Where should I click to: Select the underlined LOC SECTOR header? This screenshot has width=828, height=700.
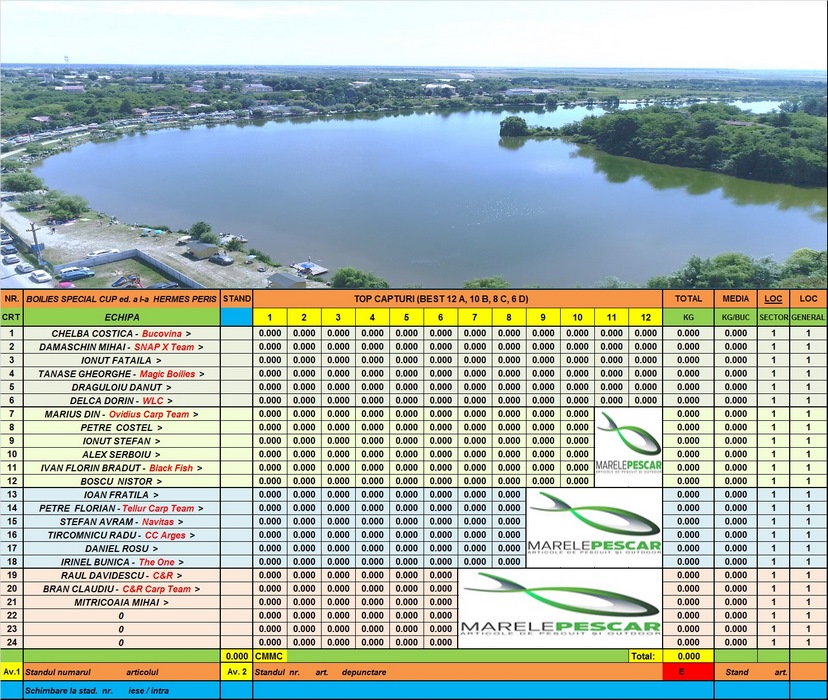[x=773, y=299]
